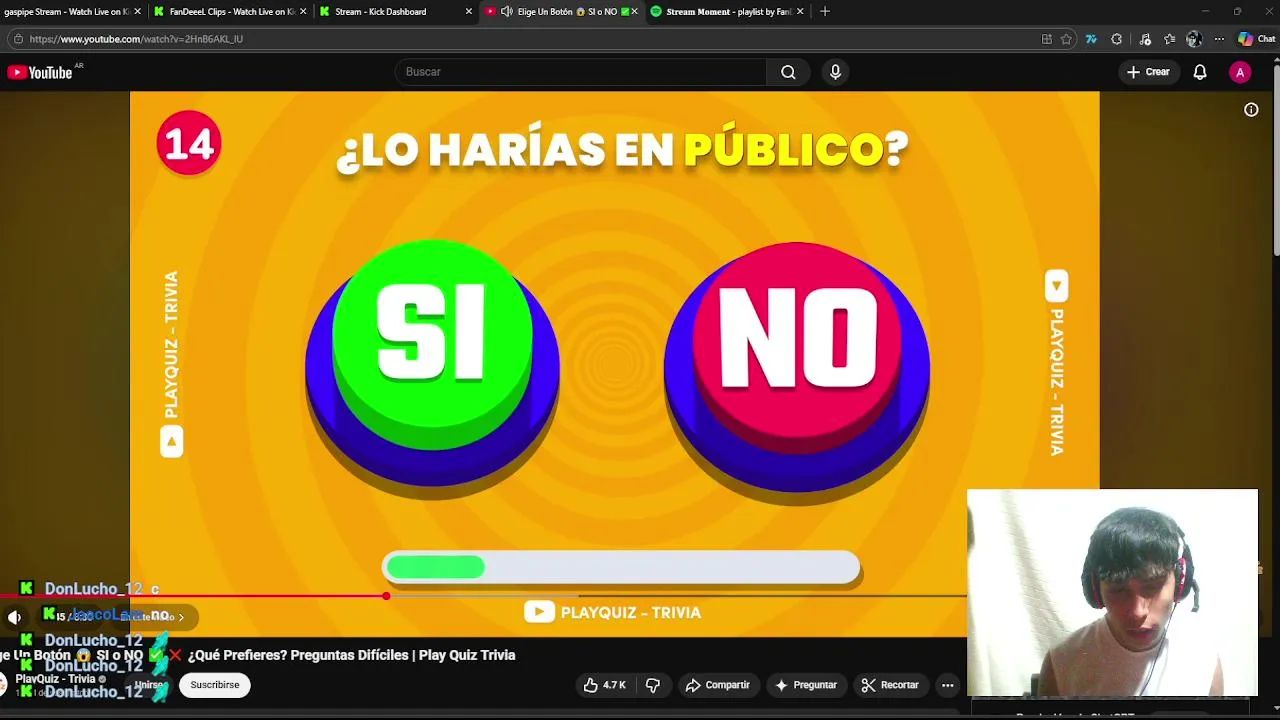This screenshot has height=720, width=1280.
Task: Click the Compartir share button
Action: point(718,685)
